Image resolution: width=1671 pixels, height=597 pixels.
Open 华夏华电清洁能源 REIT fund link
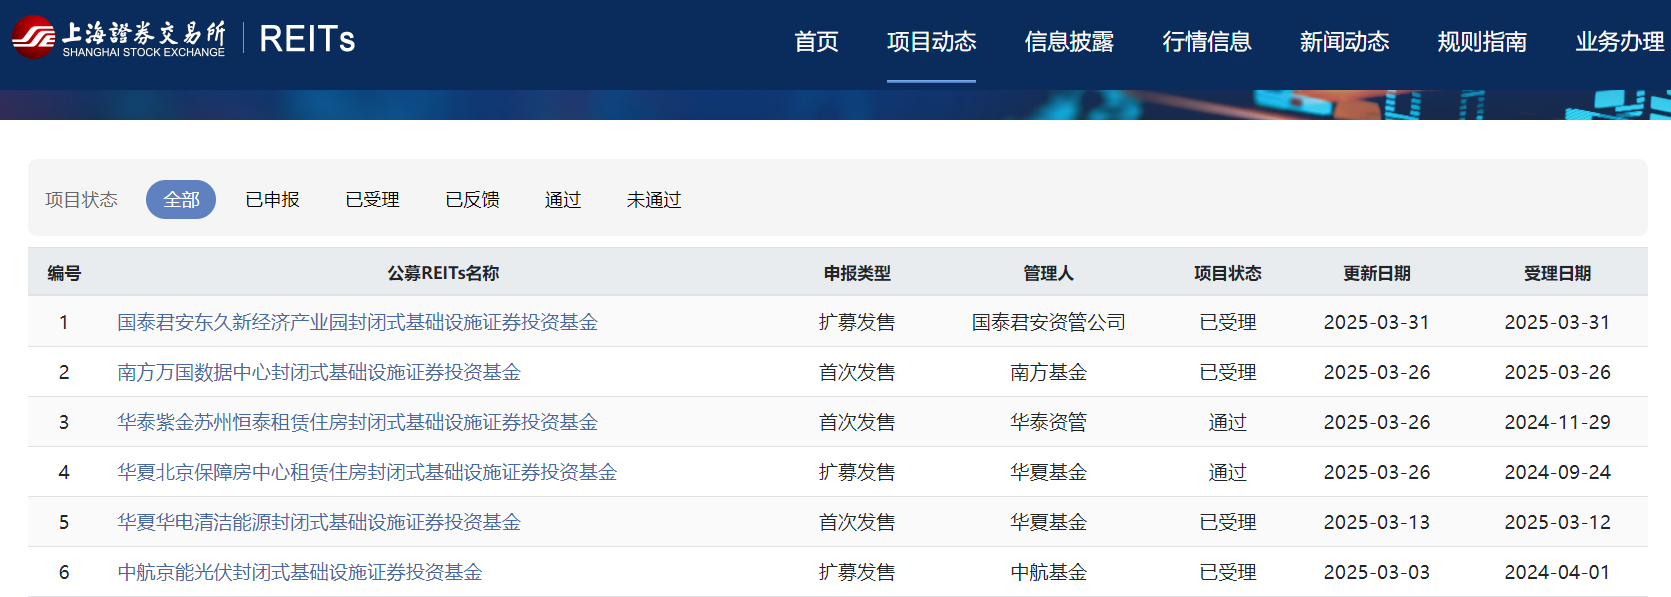click(319, 522)
